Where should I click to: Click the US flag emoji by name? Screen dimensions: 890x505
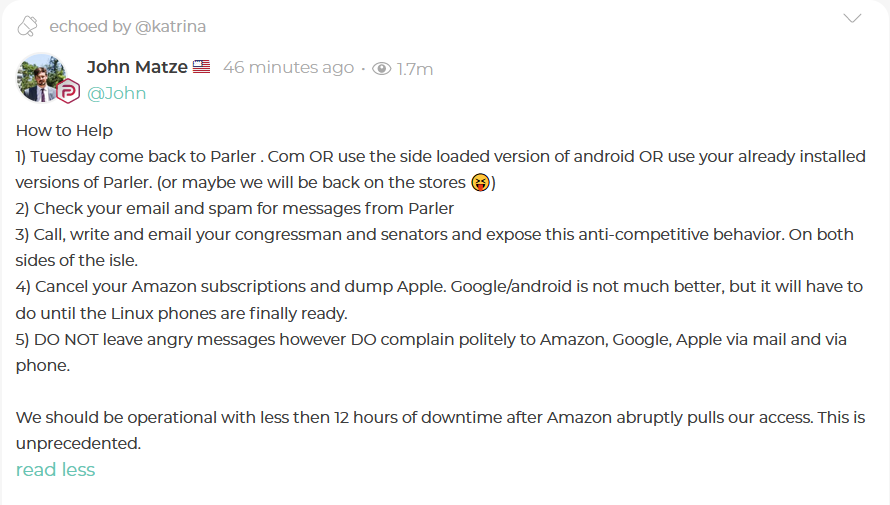(x=202, y=67)
